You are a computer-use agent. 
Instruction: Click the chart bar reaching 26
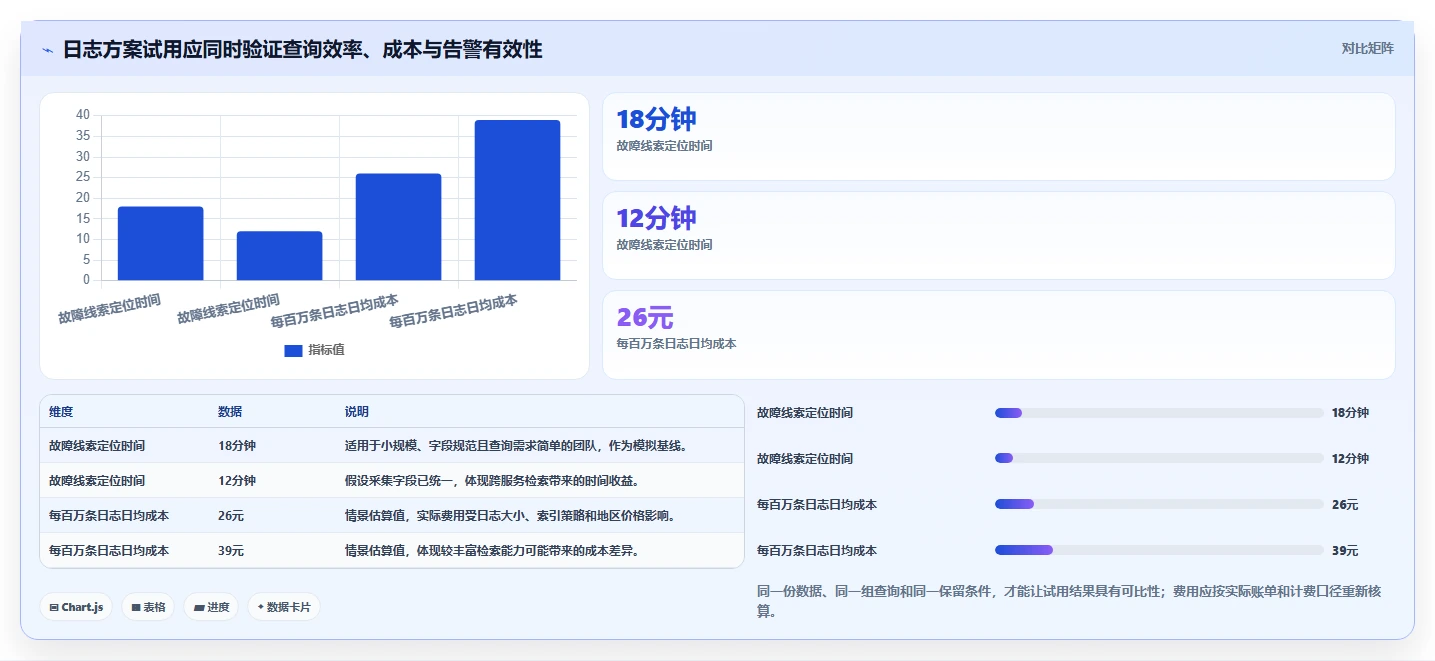[x=398, y=227]
